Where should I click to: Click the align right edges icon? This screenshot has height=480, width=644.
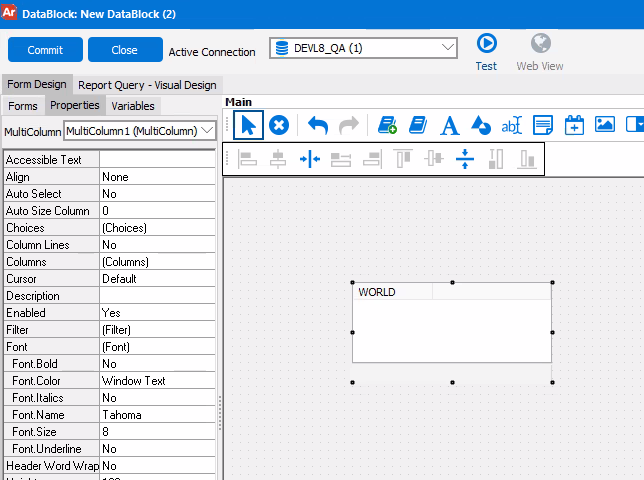pyautogui.click(x=372, y=159)
